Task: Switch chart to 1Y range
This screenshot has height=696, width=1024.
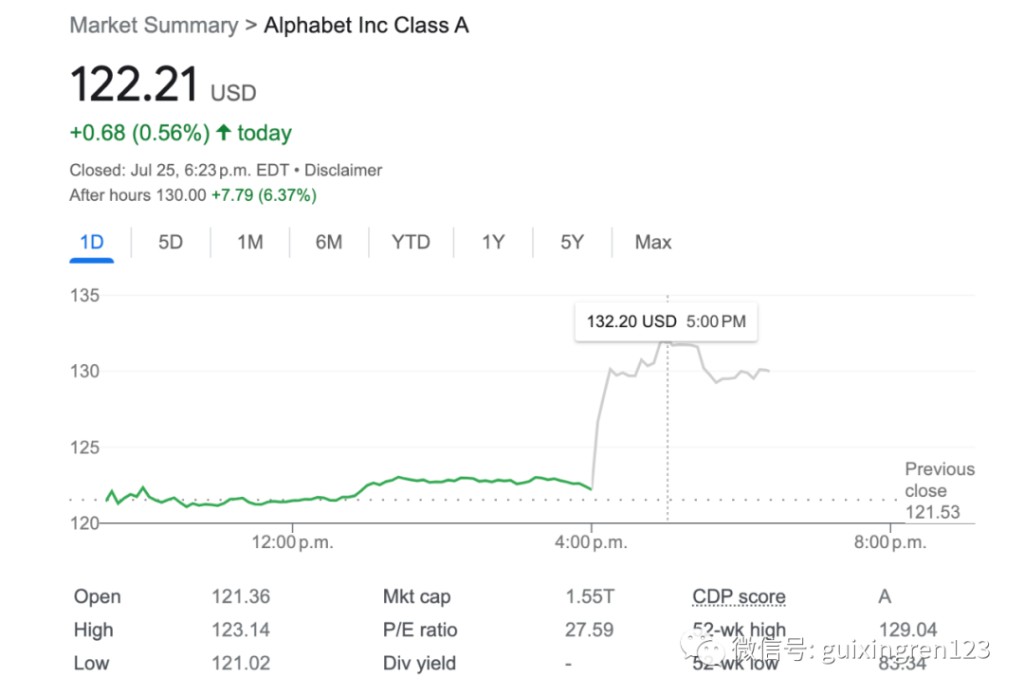Action: coord(493,242)
